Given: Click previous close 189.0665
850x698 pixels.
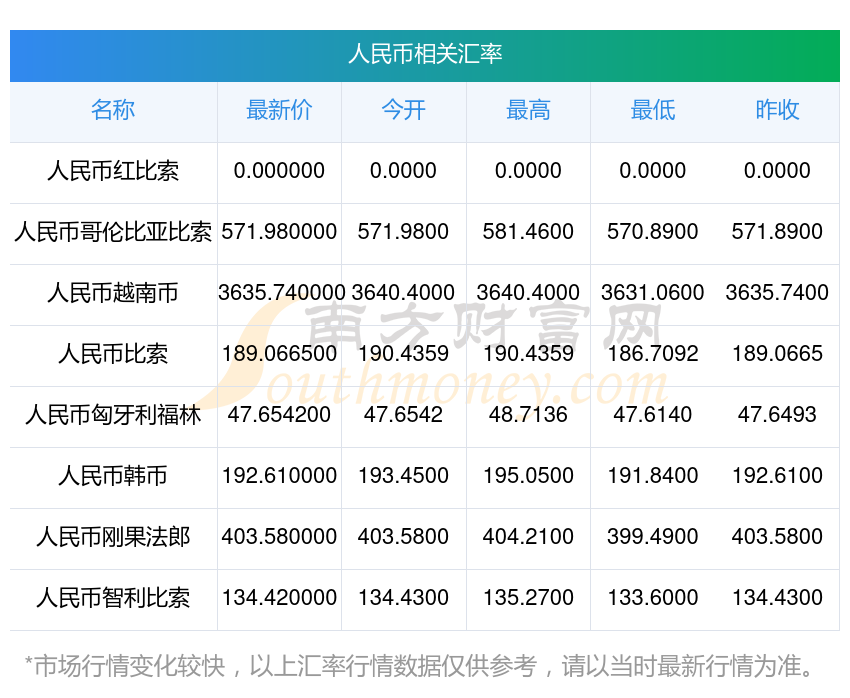Looking at the screenshot, I should [777, 354].
